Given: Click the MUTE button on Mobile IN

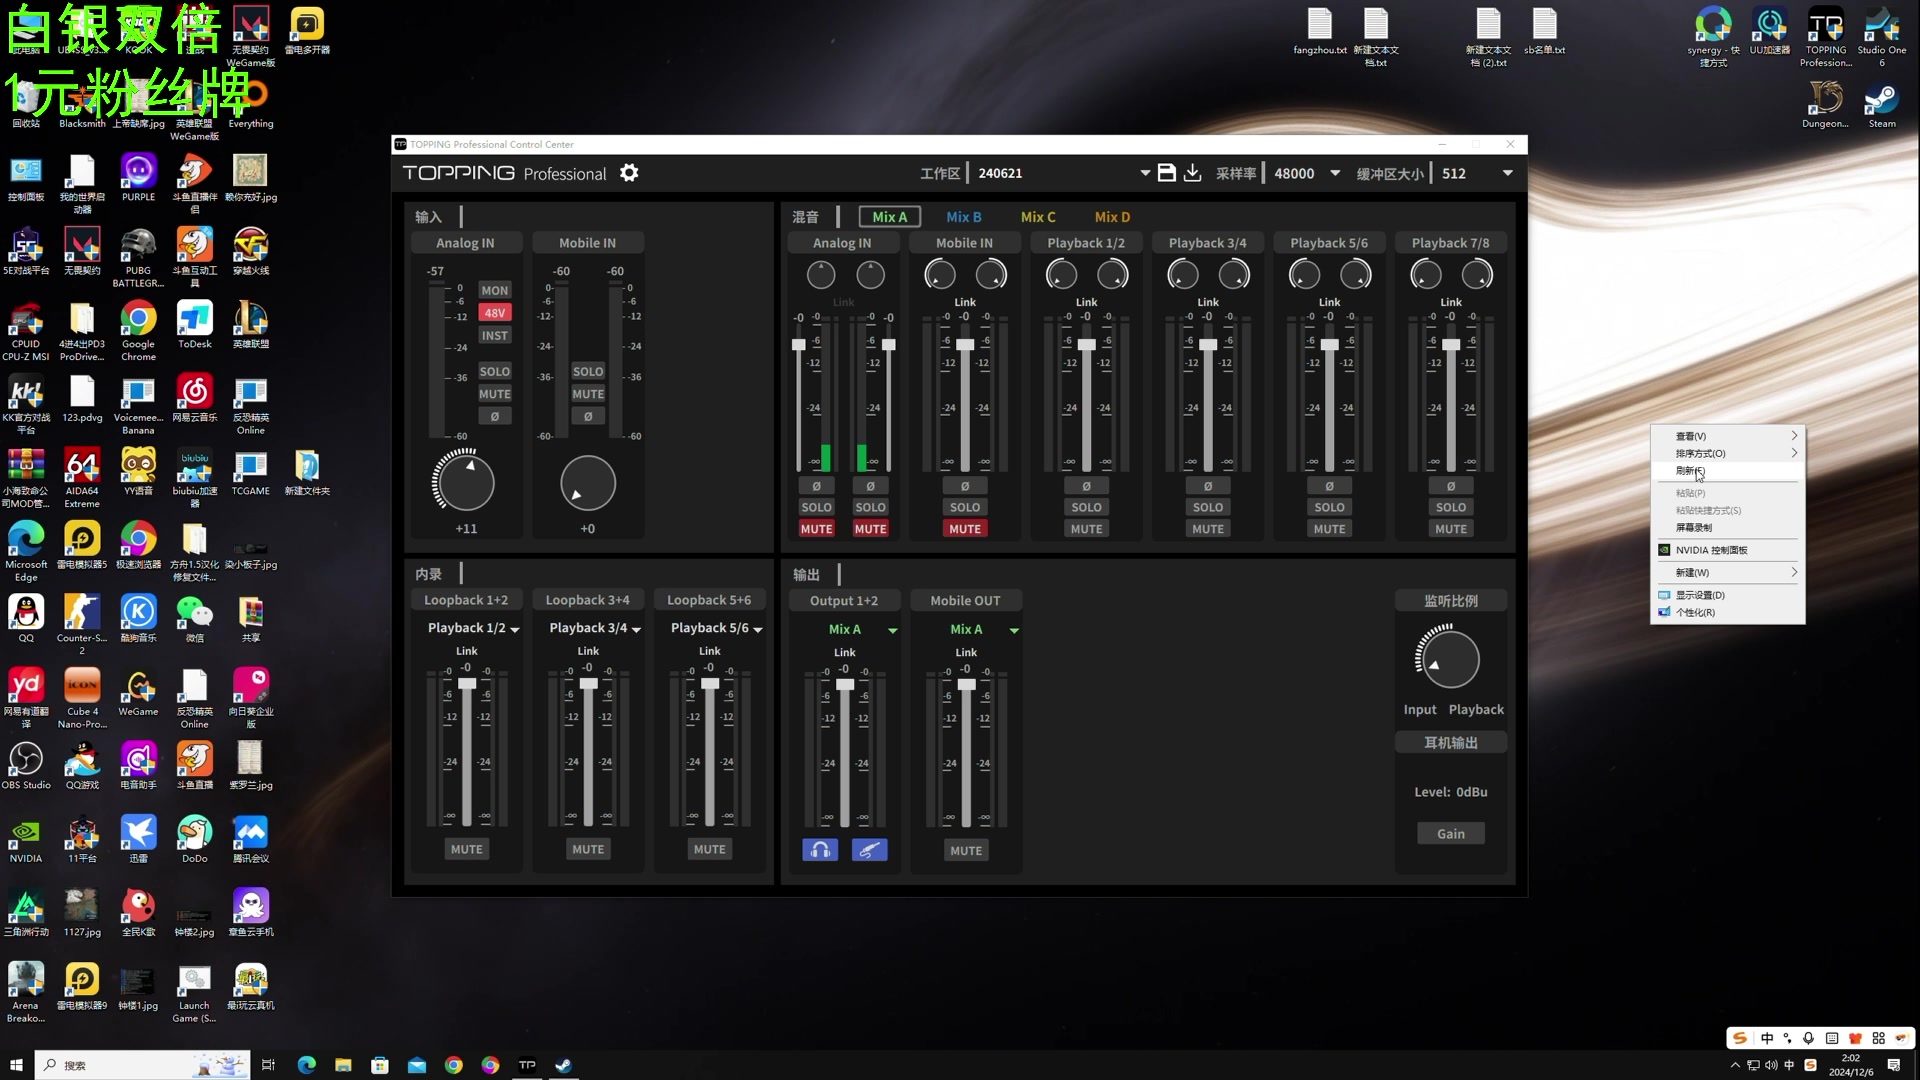Looking at the screenshot, I should coord(588,393).
